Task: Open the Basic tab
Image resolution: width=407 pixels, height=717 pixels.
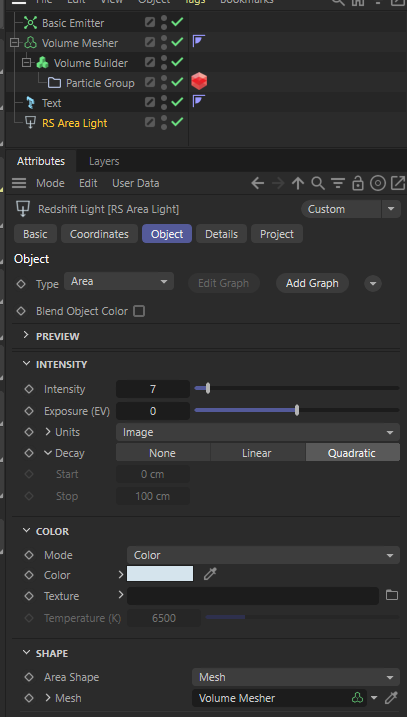Action: click(x=35, y=234)
